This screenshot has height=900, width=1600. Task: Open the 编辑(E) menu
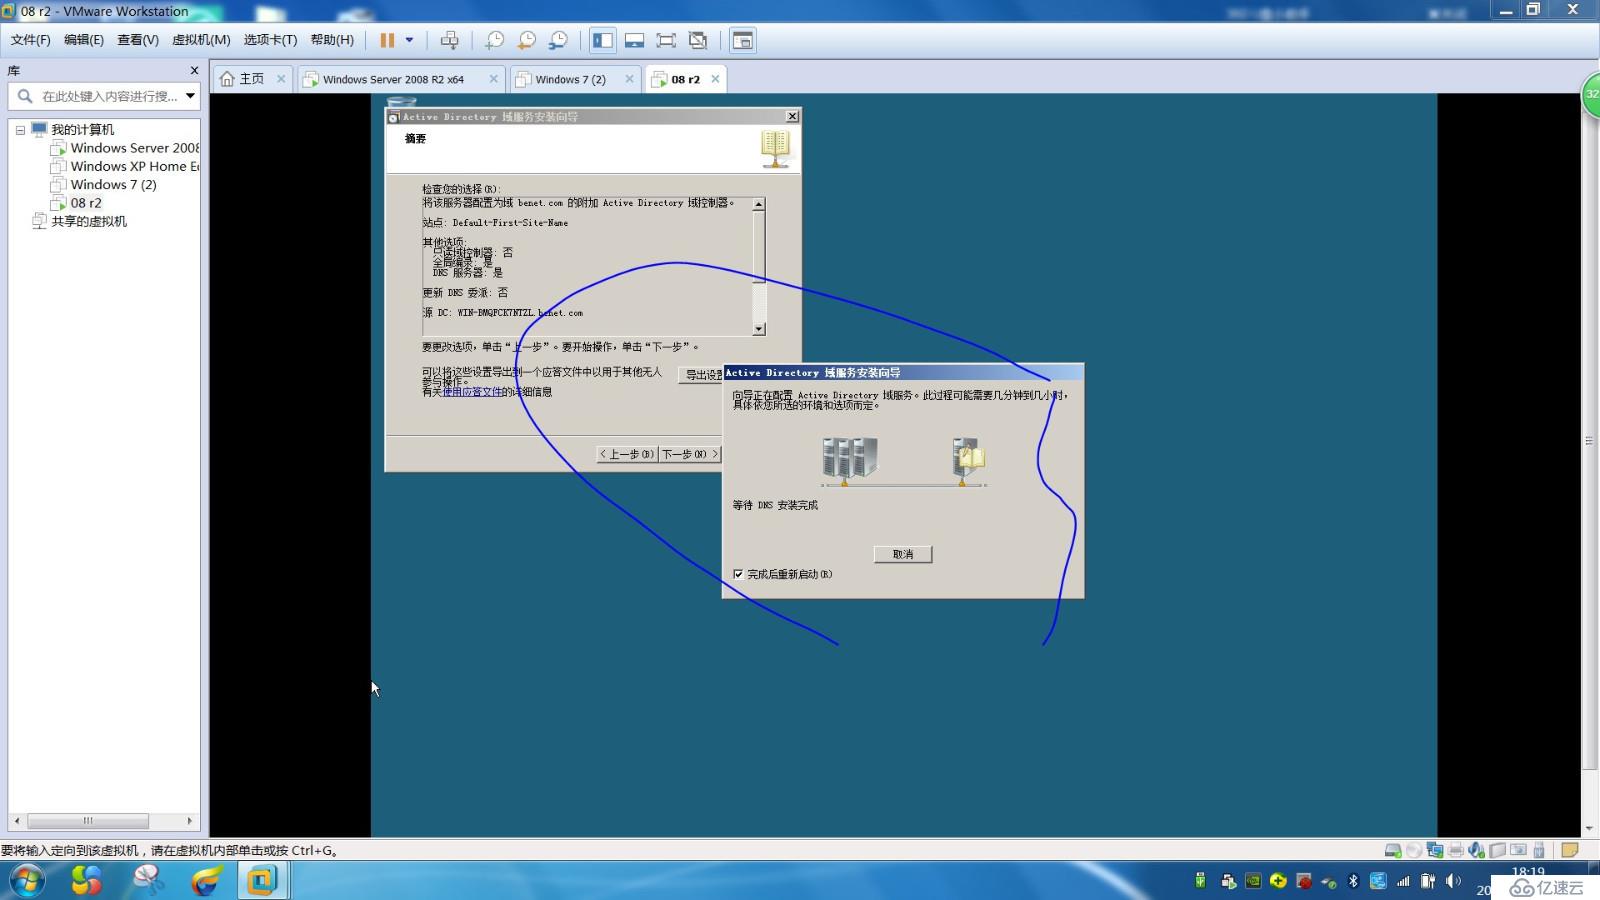(x=83, y=40)
